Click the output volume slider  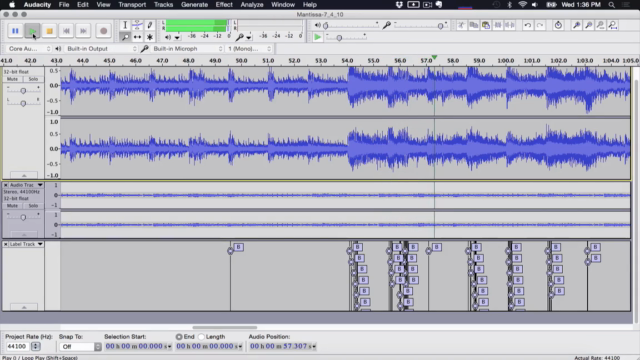[351, 26]
